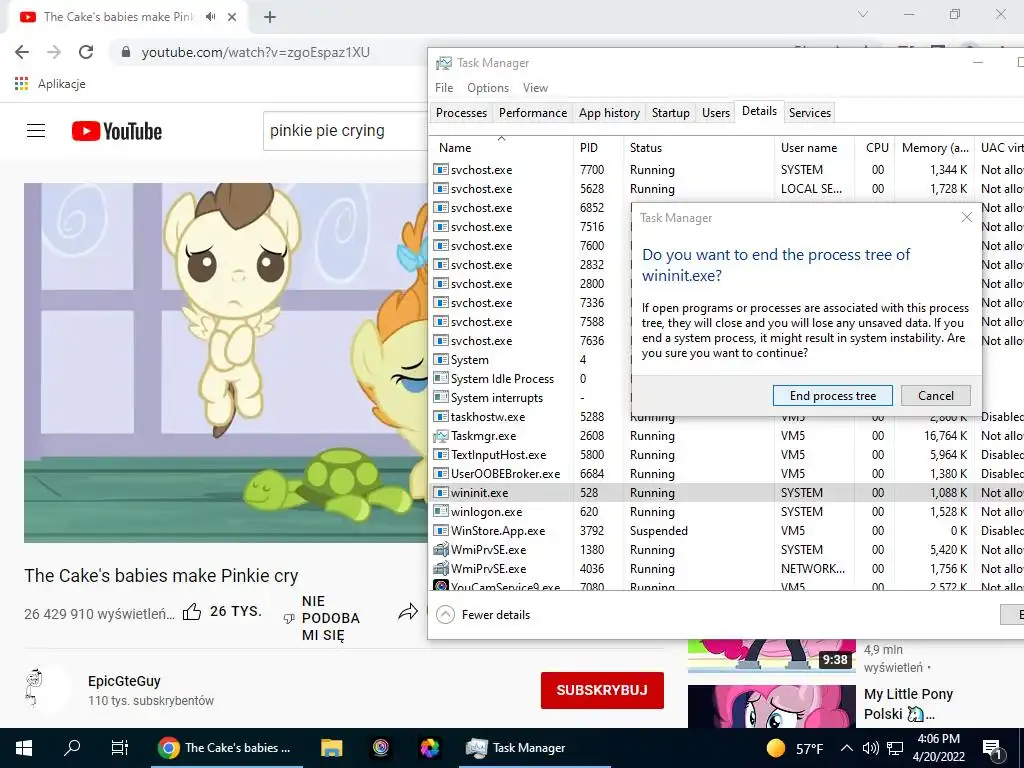The height and width of the screenshot is (768, 1024).
Task: Close the Task Manager confirmation dialog
Action: coord(967,217)
